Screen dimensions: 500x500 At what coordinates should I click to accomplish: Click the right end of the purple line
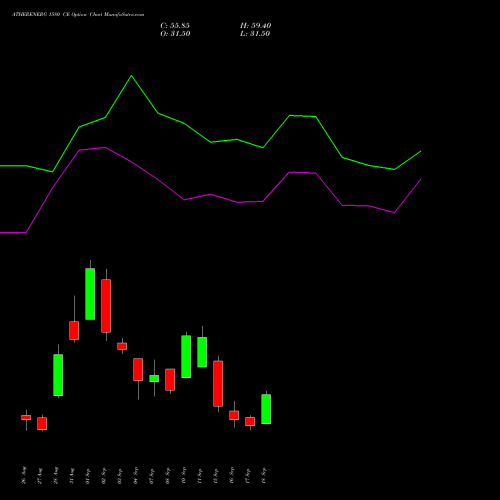coord(421,179)
